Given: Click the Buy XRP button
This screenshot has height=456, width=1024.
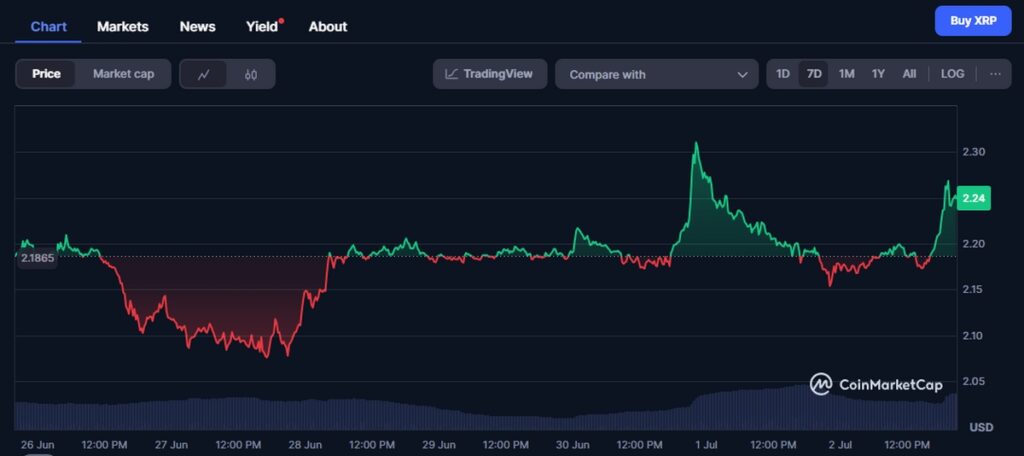Looking at the screenshot, I should [972, 21].
